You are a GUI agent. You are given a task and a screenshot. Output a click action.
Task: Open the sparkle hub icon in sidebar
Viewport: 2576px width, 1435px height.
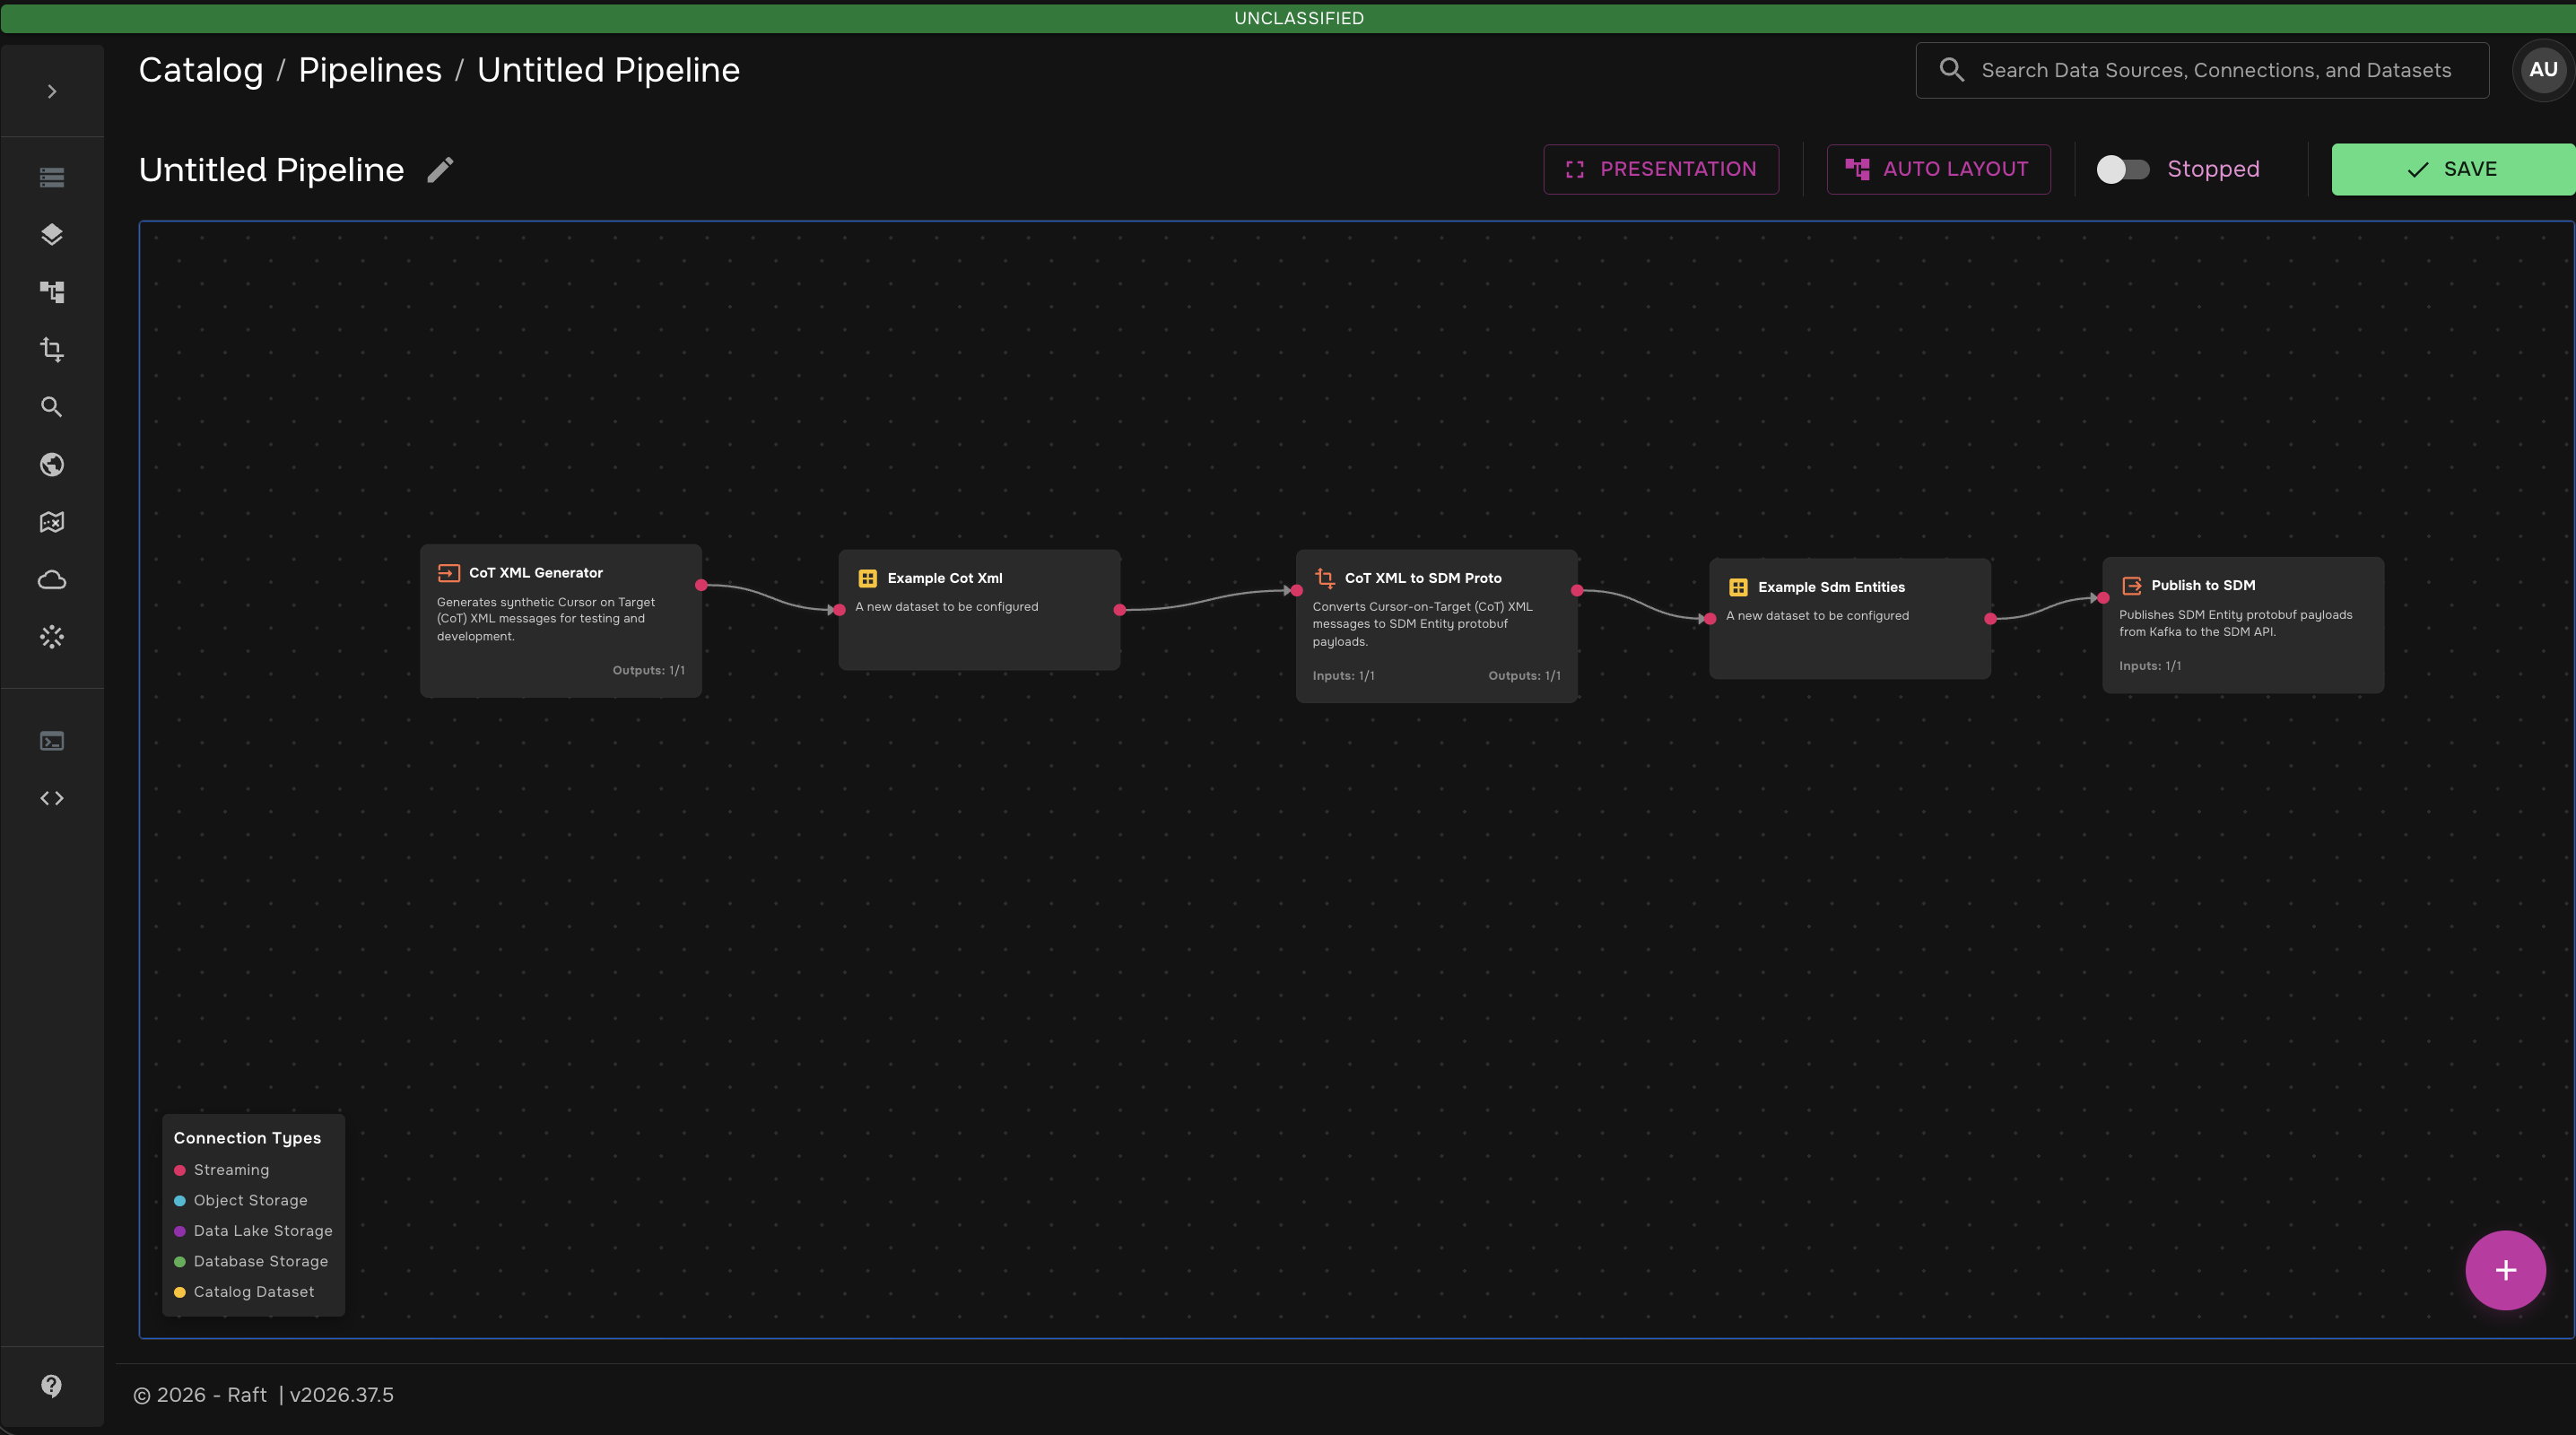[52, 637]
